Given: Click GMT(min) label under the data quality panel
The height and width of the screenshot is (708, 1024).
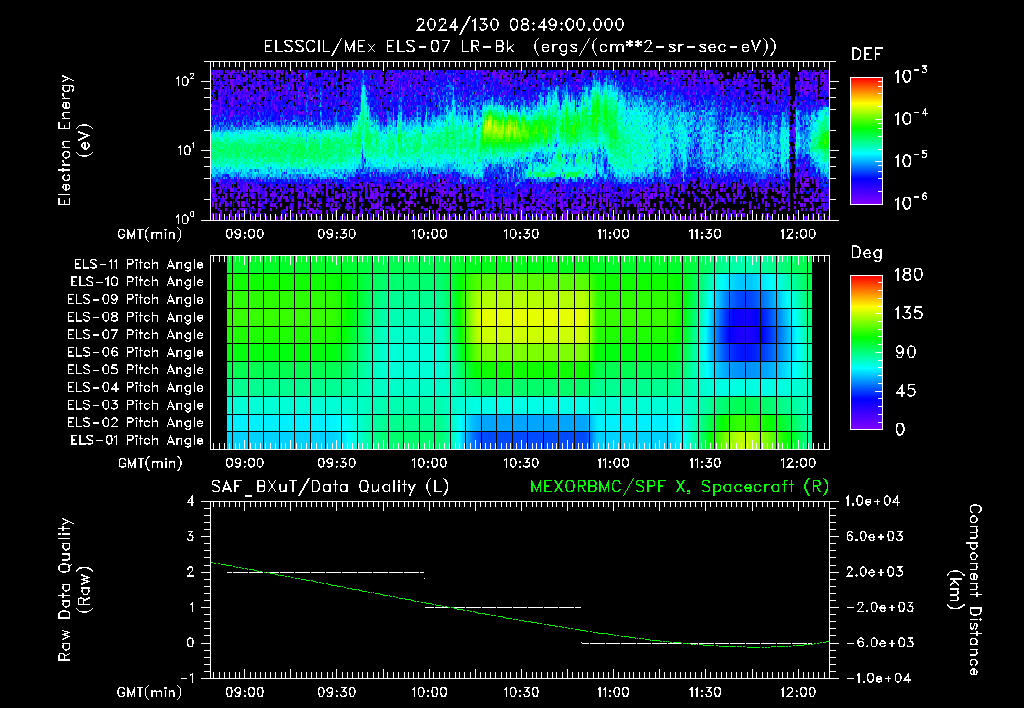Looking at the screenshot, I should 150,692.
